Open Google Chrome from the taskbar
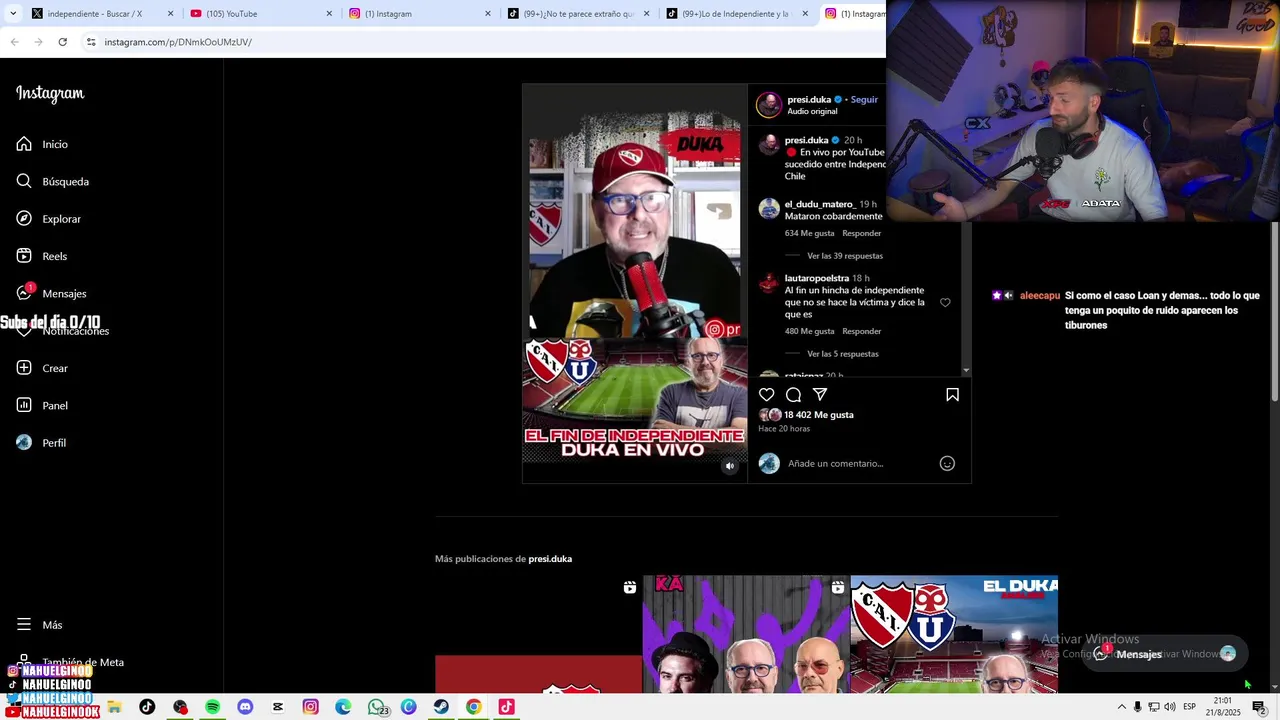 (x=474, y=707)
